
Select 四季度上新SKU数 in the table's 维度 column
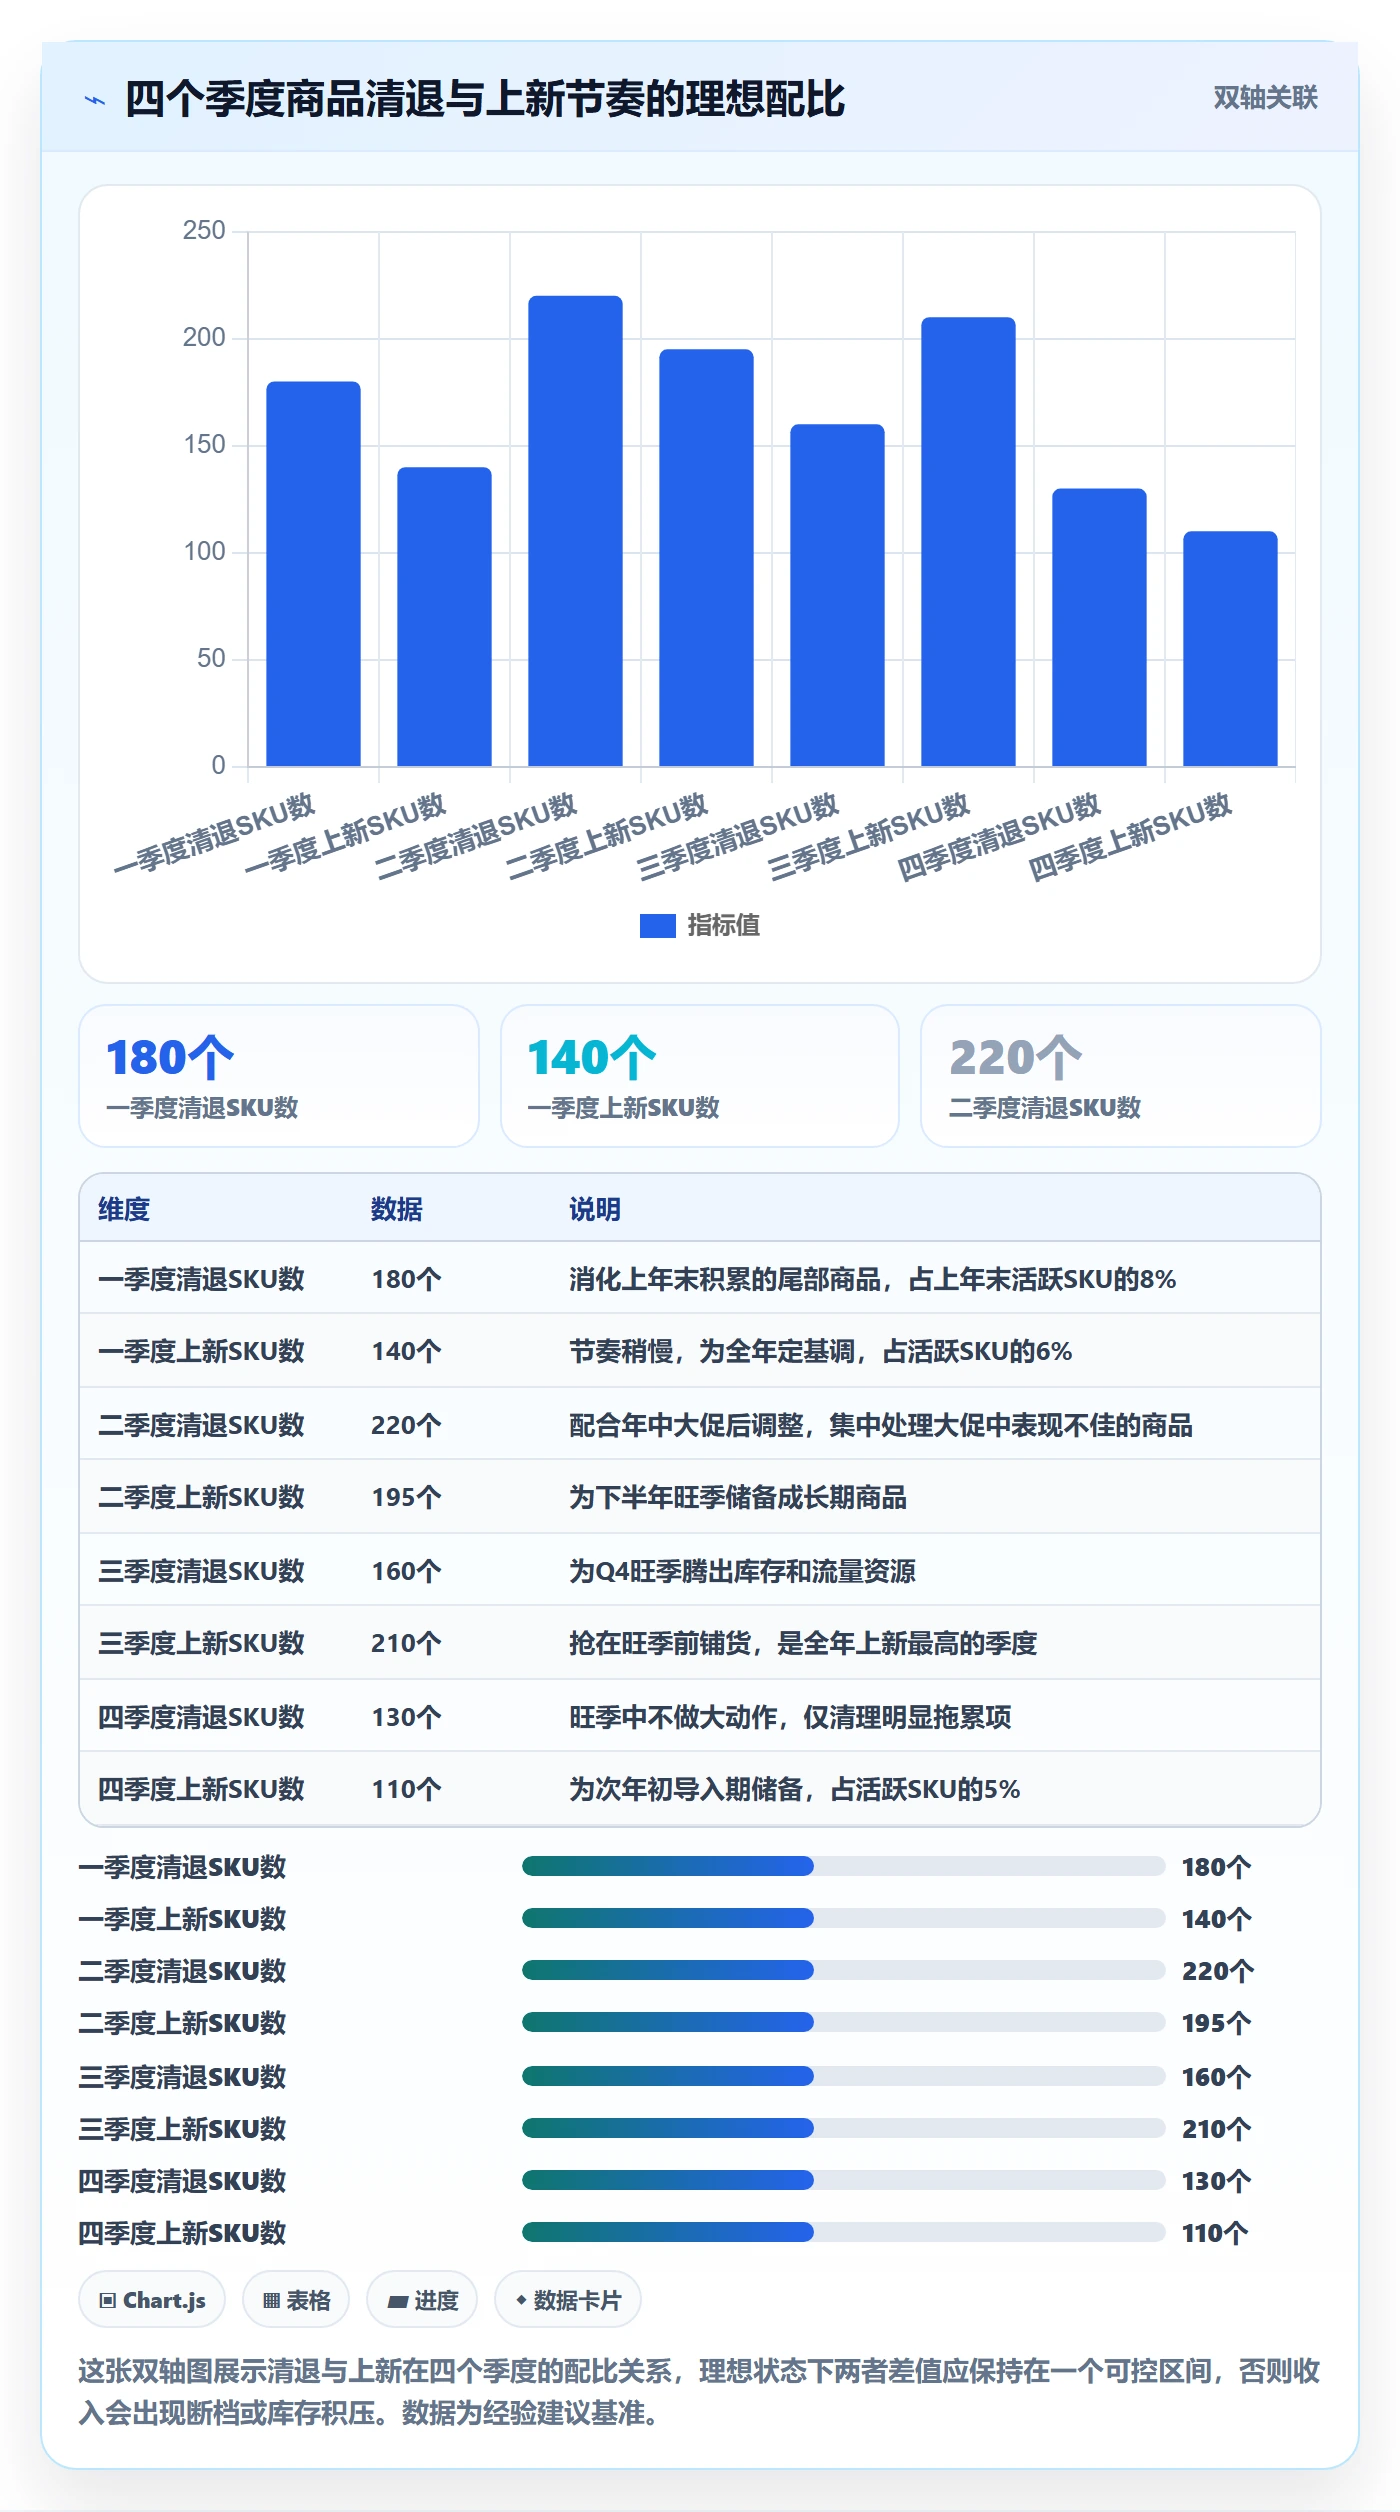[x=201, y=1789]
